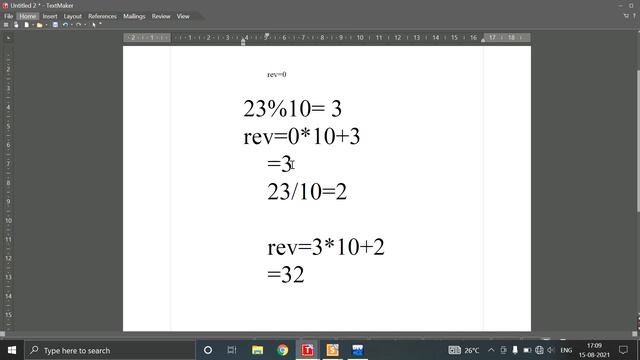Click the text line 'rev=0'

(x=277, y=74)
